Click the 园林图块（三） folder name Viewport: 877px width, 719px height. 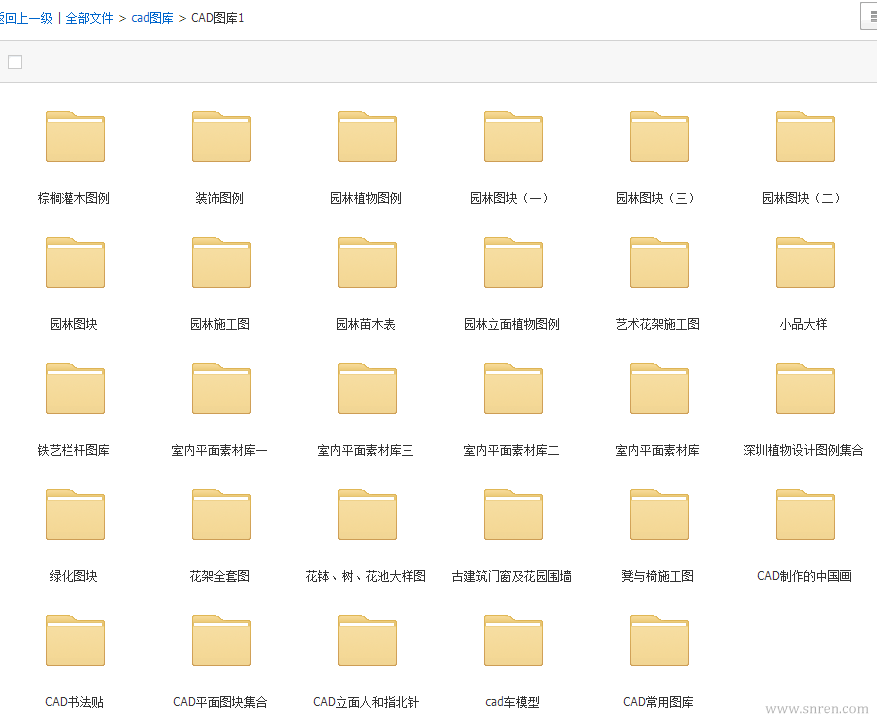(x=656, y=198)
